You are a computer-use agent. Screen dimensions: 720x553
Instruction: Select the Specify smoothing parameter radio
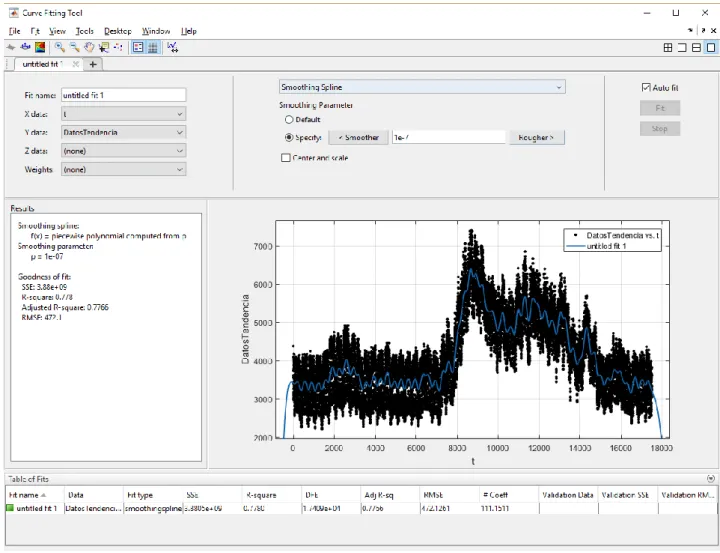pos(289,137)
